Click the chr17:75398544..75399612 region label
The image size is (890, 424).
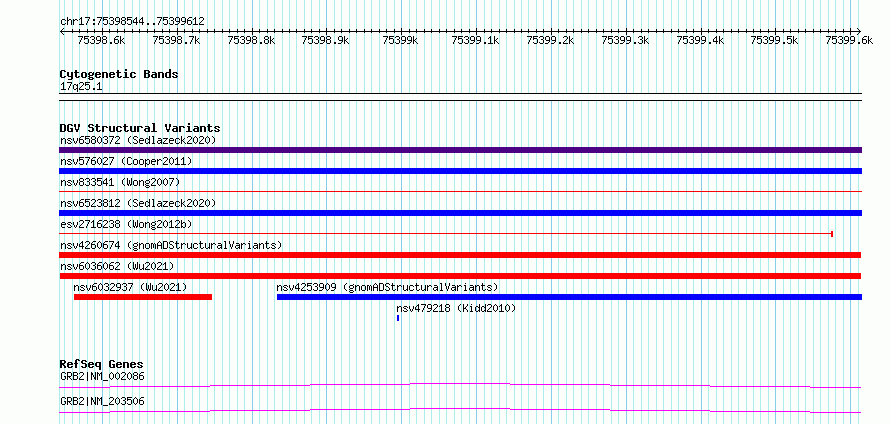tap(132, 22)
